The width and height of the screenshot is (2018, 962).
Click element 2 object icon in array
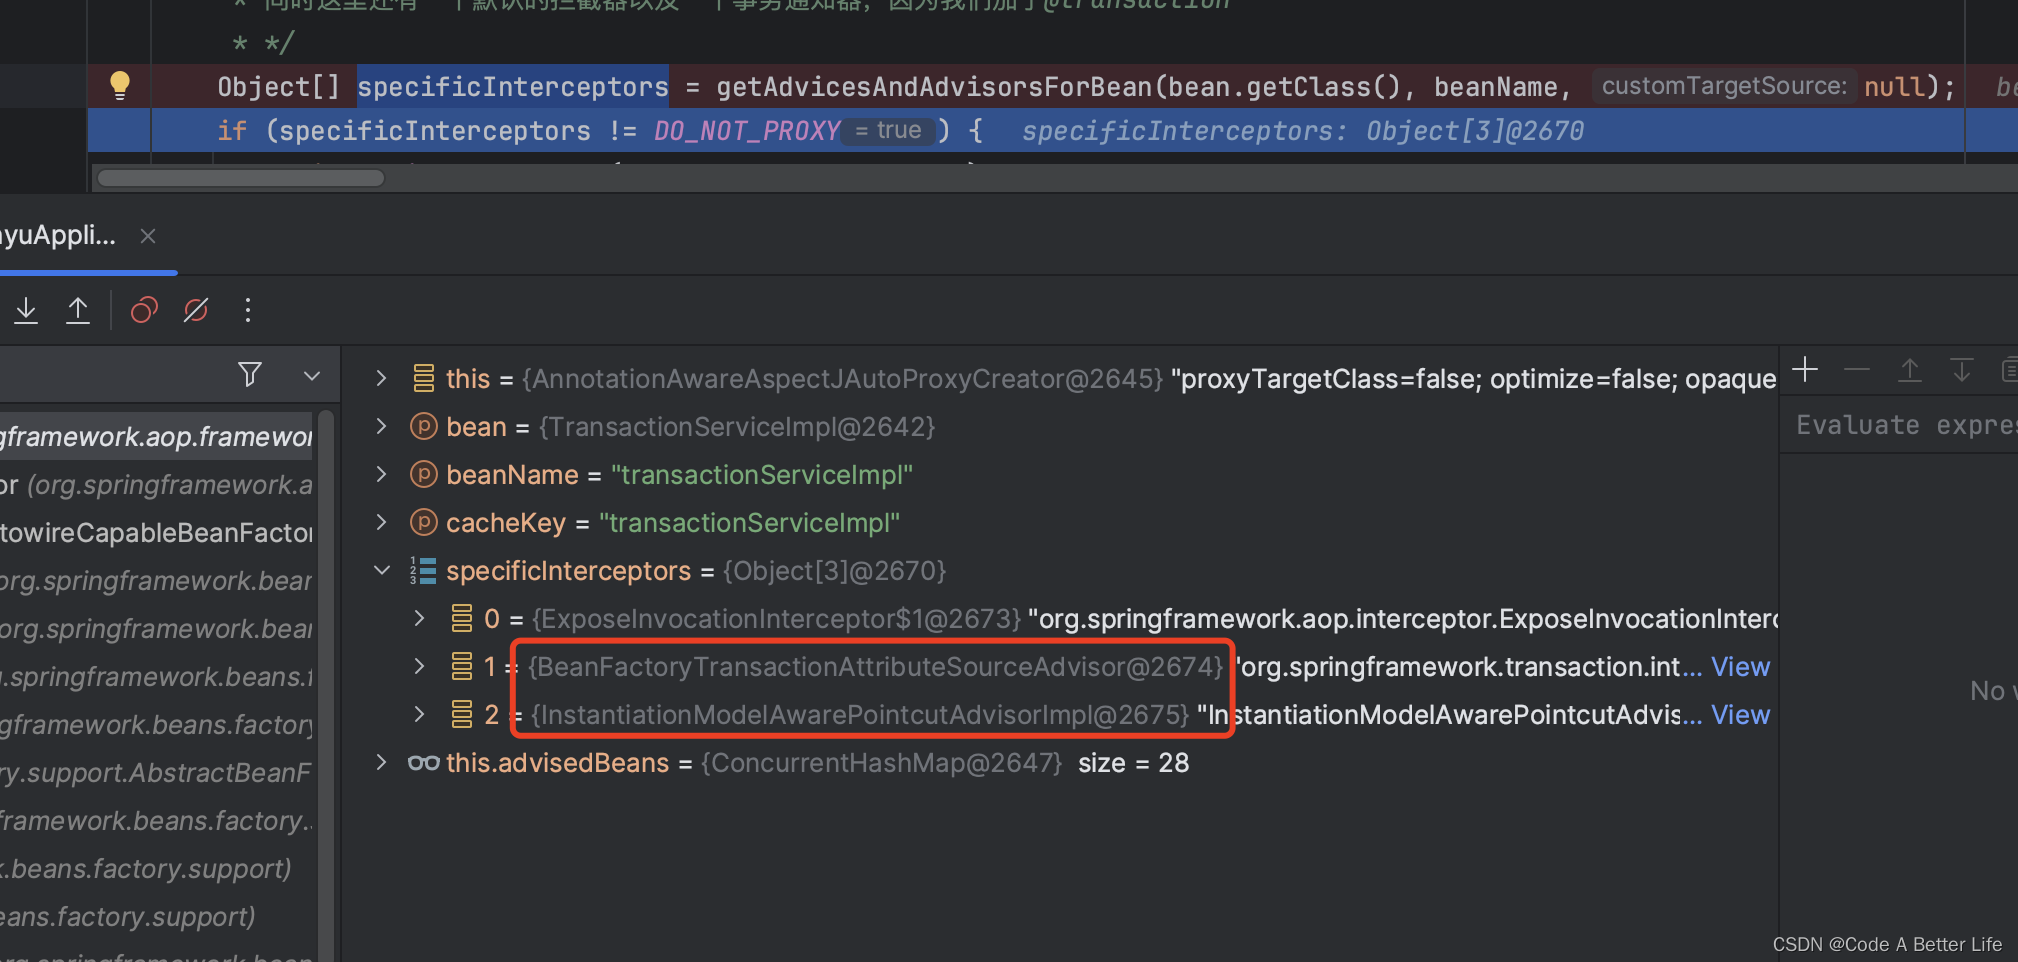(462, 714)
